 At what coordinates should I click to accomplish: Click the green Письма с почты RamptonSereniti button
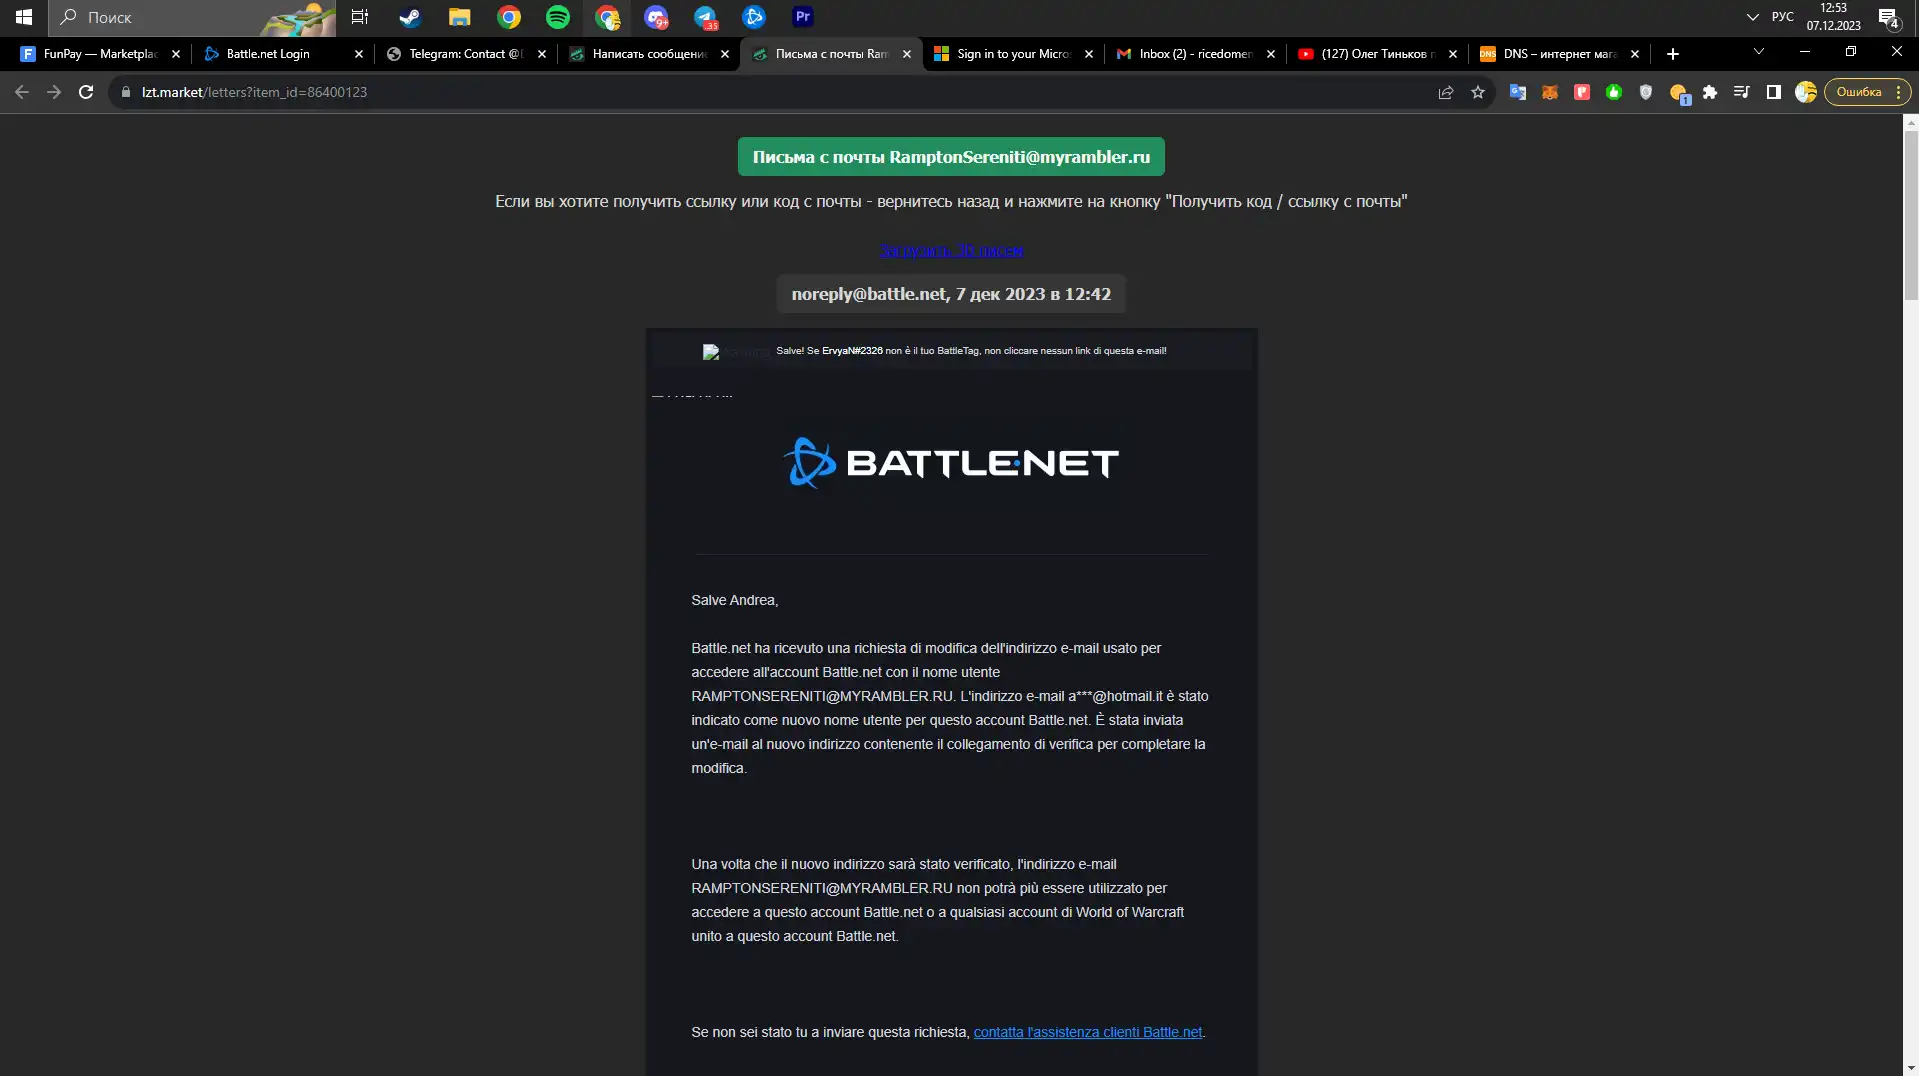[x=951, y=157]
